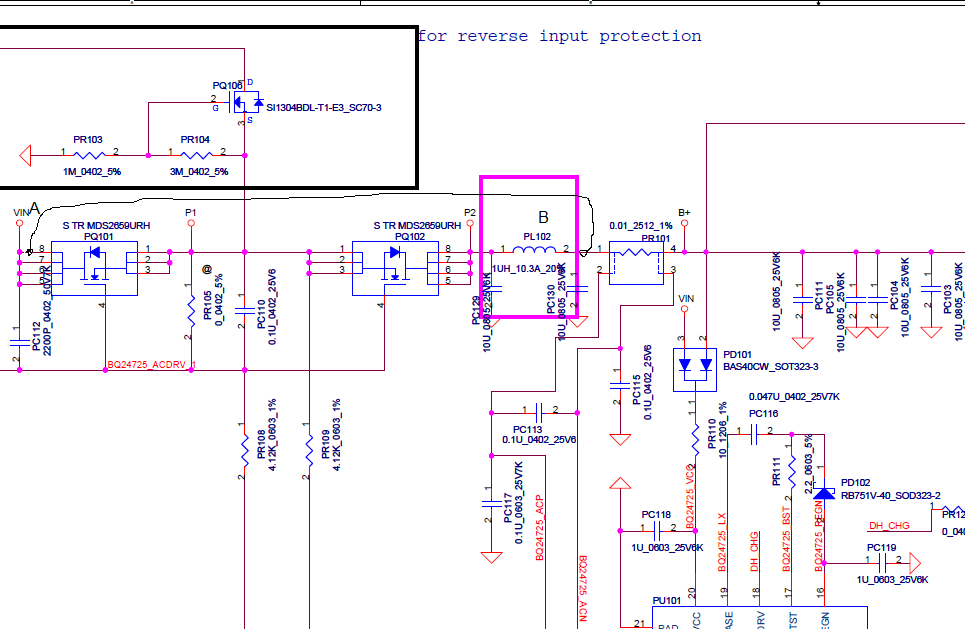Click the PL102 inductor coil symbol

tap(534, 249)
